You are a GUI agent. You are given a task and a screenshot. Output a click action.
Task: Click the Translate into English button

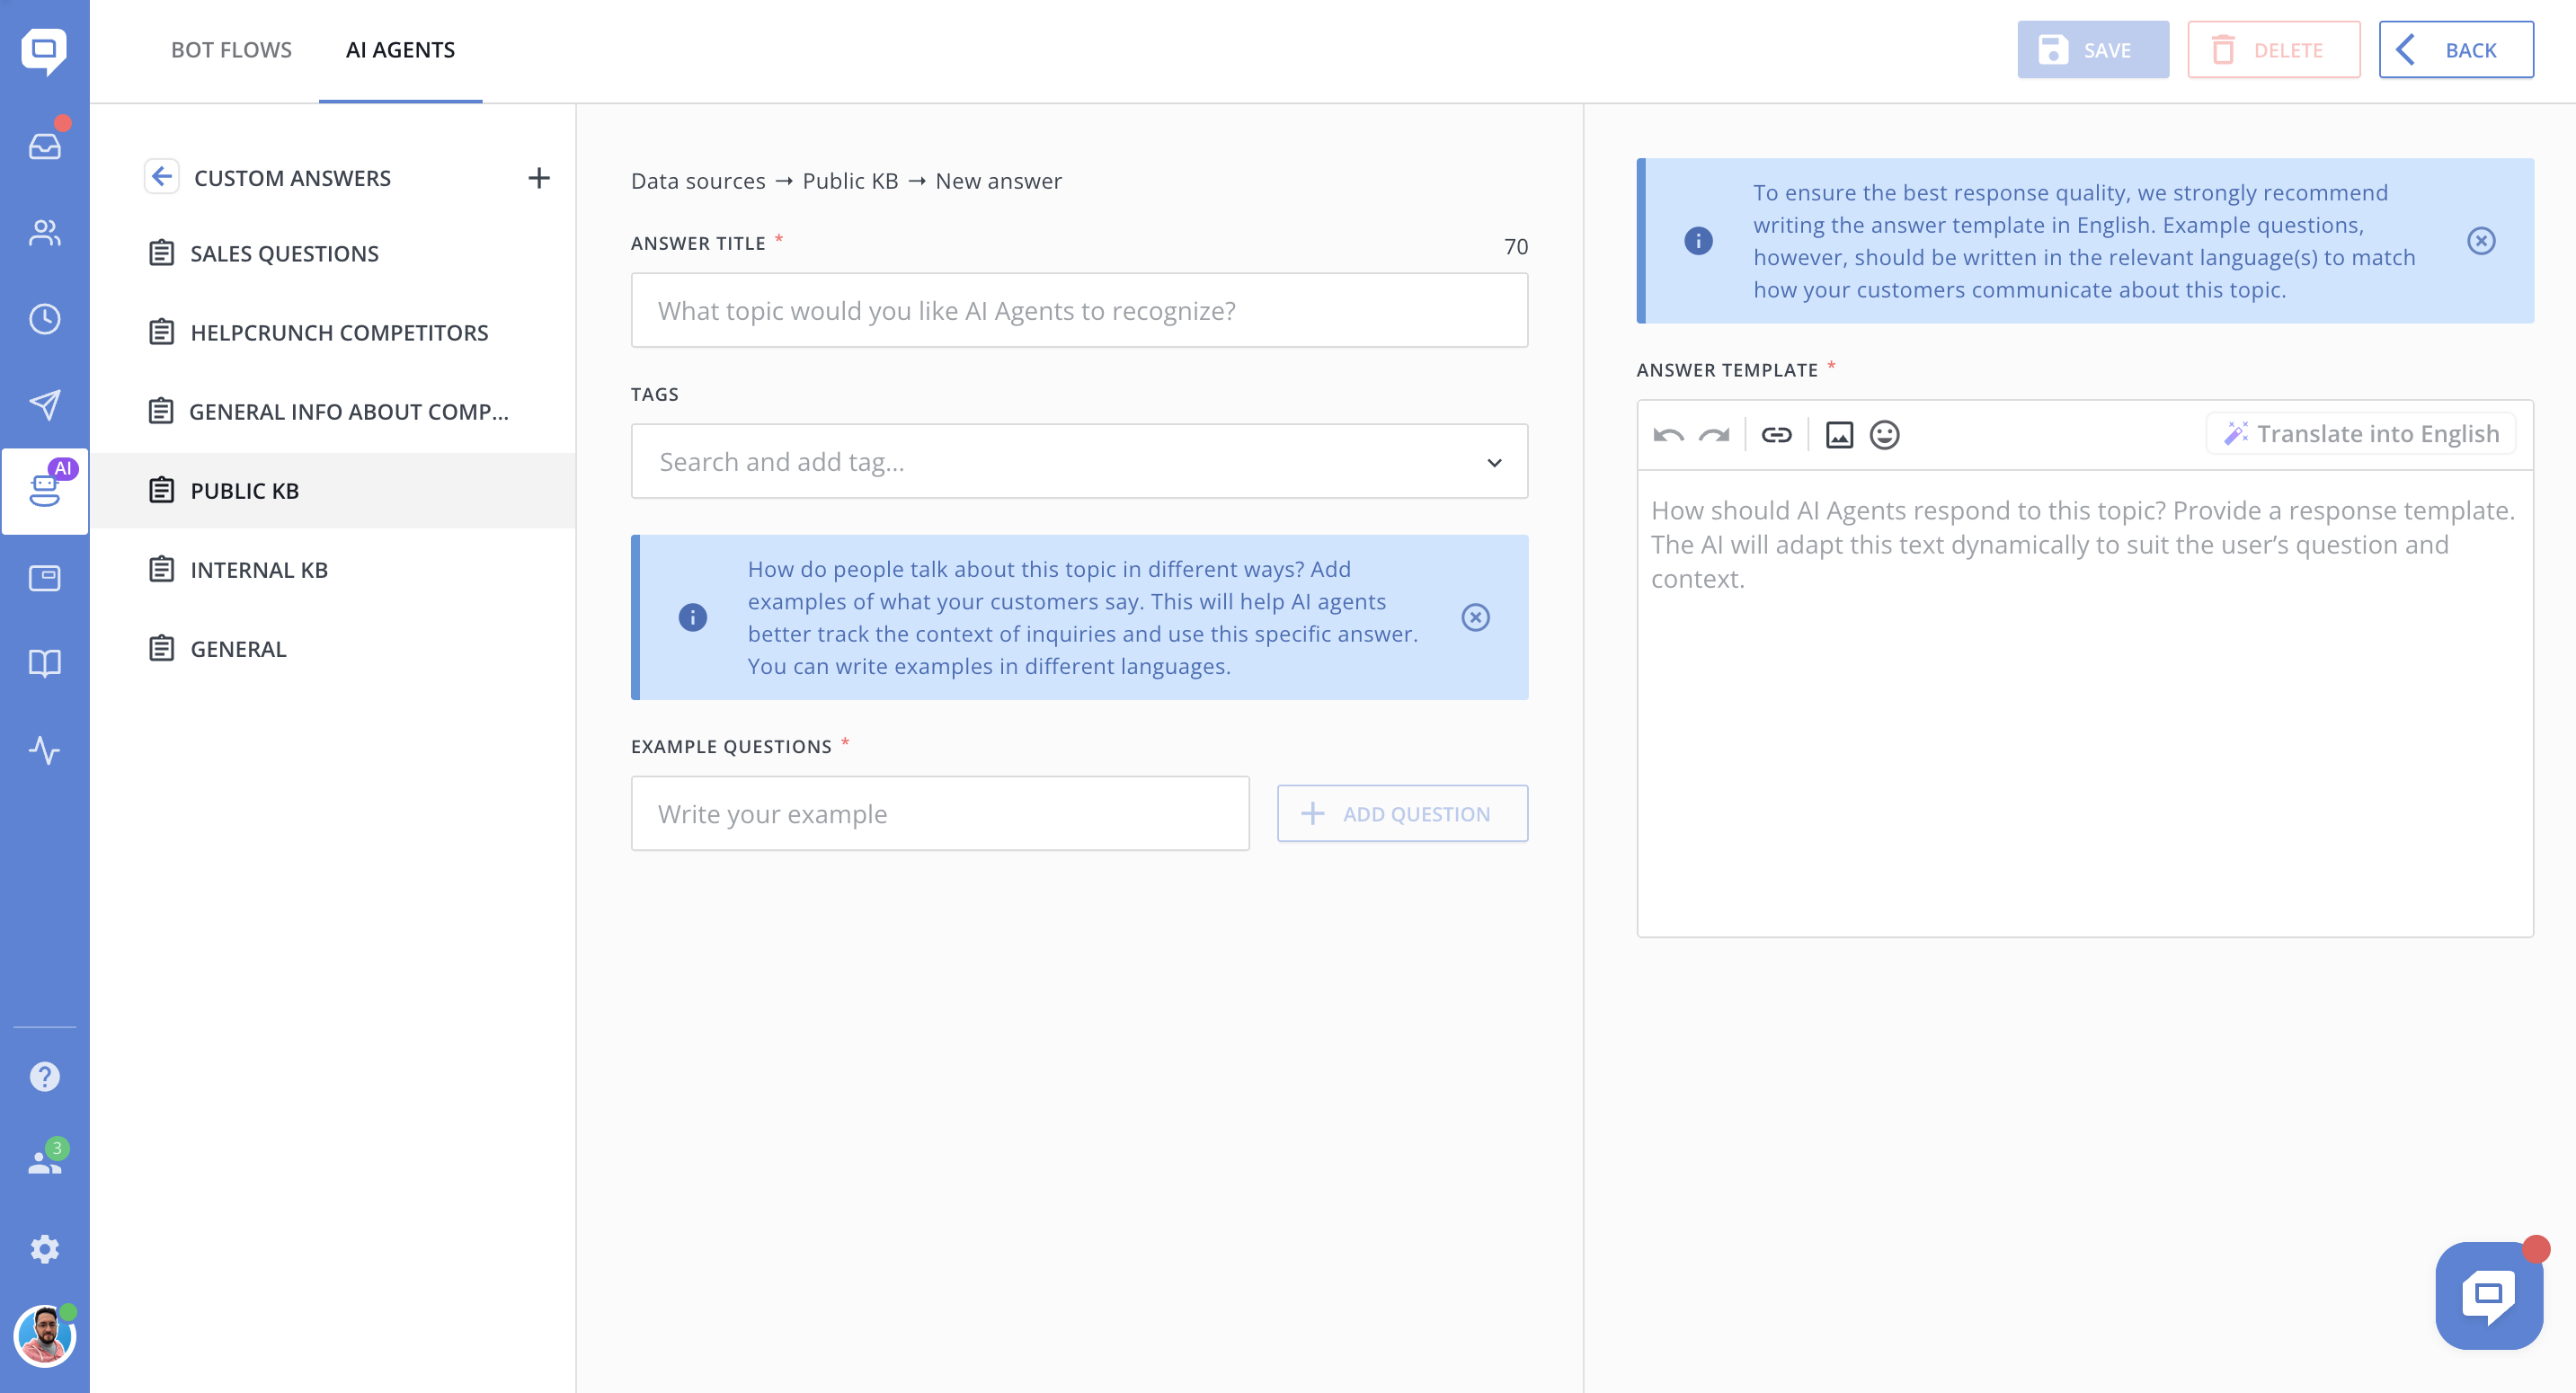pyautogui.click(x=2361, y=434)
